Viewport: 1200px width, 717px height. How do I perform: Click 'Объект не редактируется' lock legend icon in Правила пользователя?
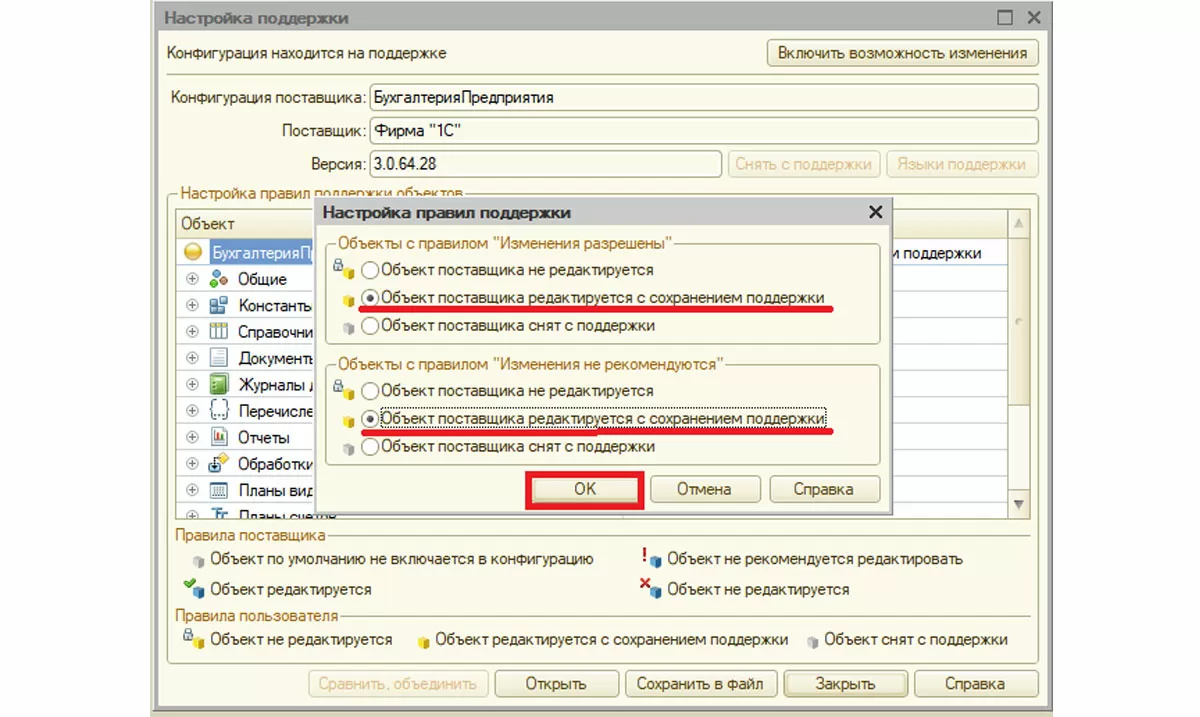click(195, 639)
